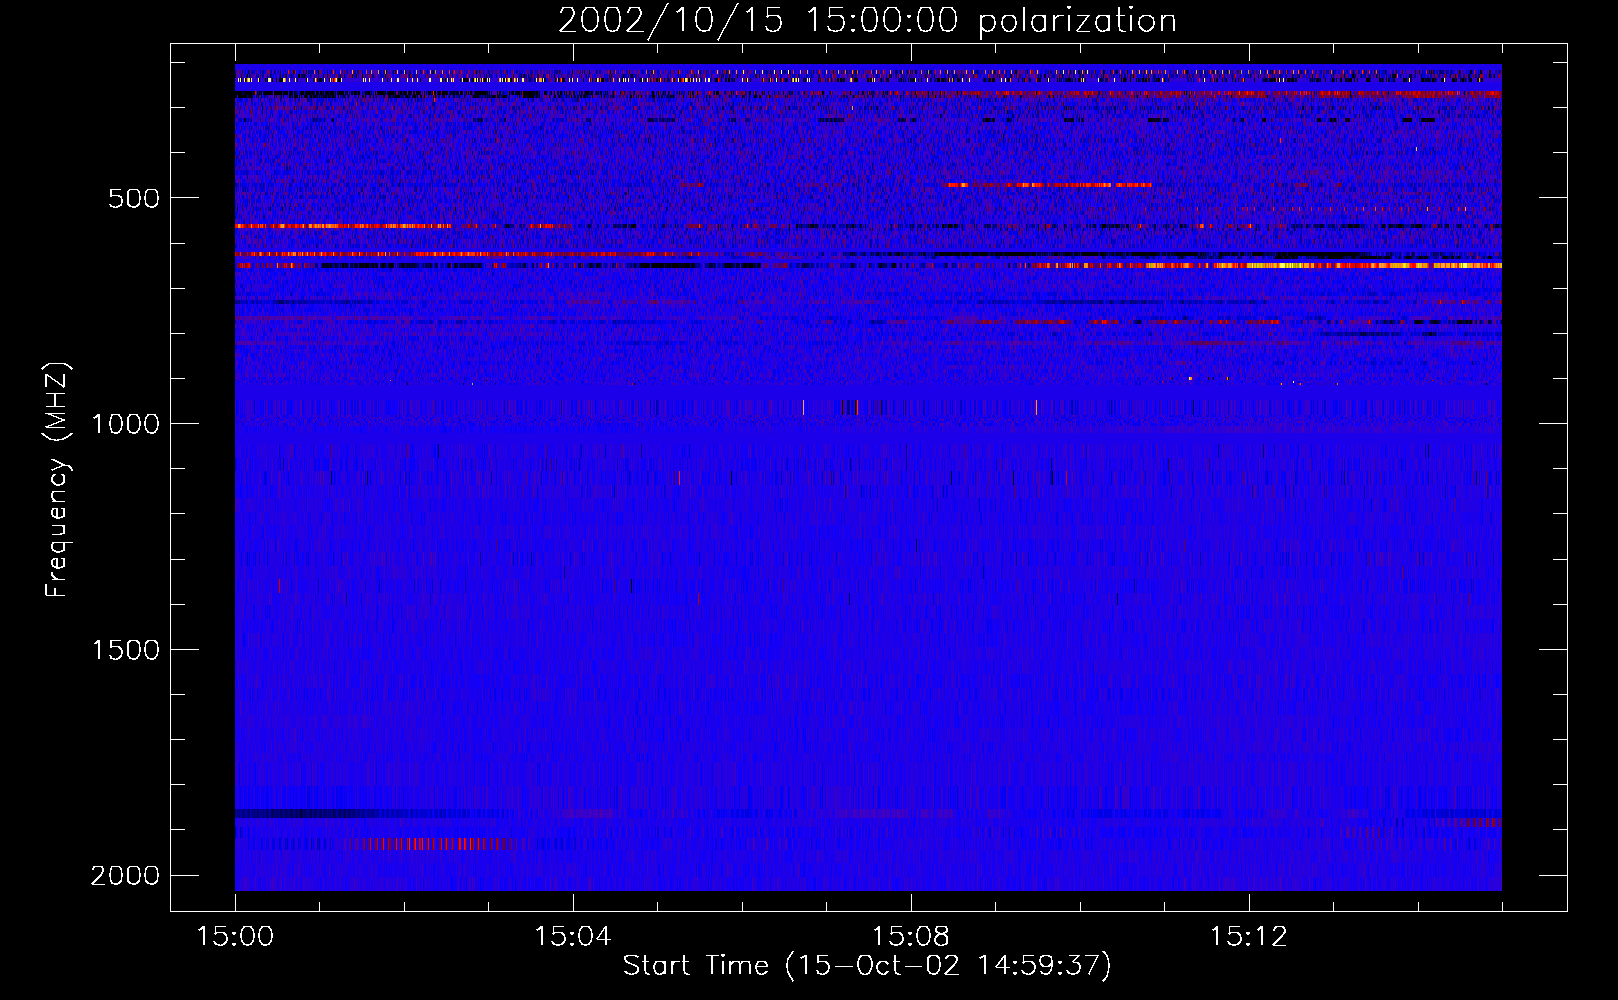
Task: Select the 1000 frequency axis label
Action: pyautogui.click(x=125, y=424)
